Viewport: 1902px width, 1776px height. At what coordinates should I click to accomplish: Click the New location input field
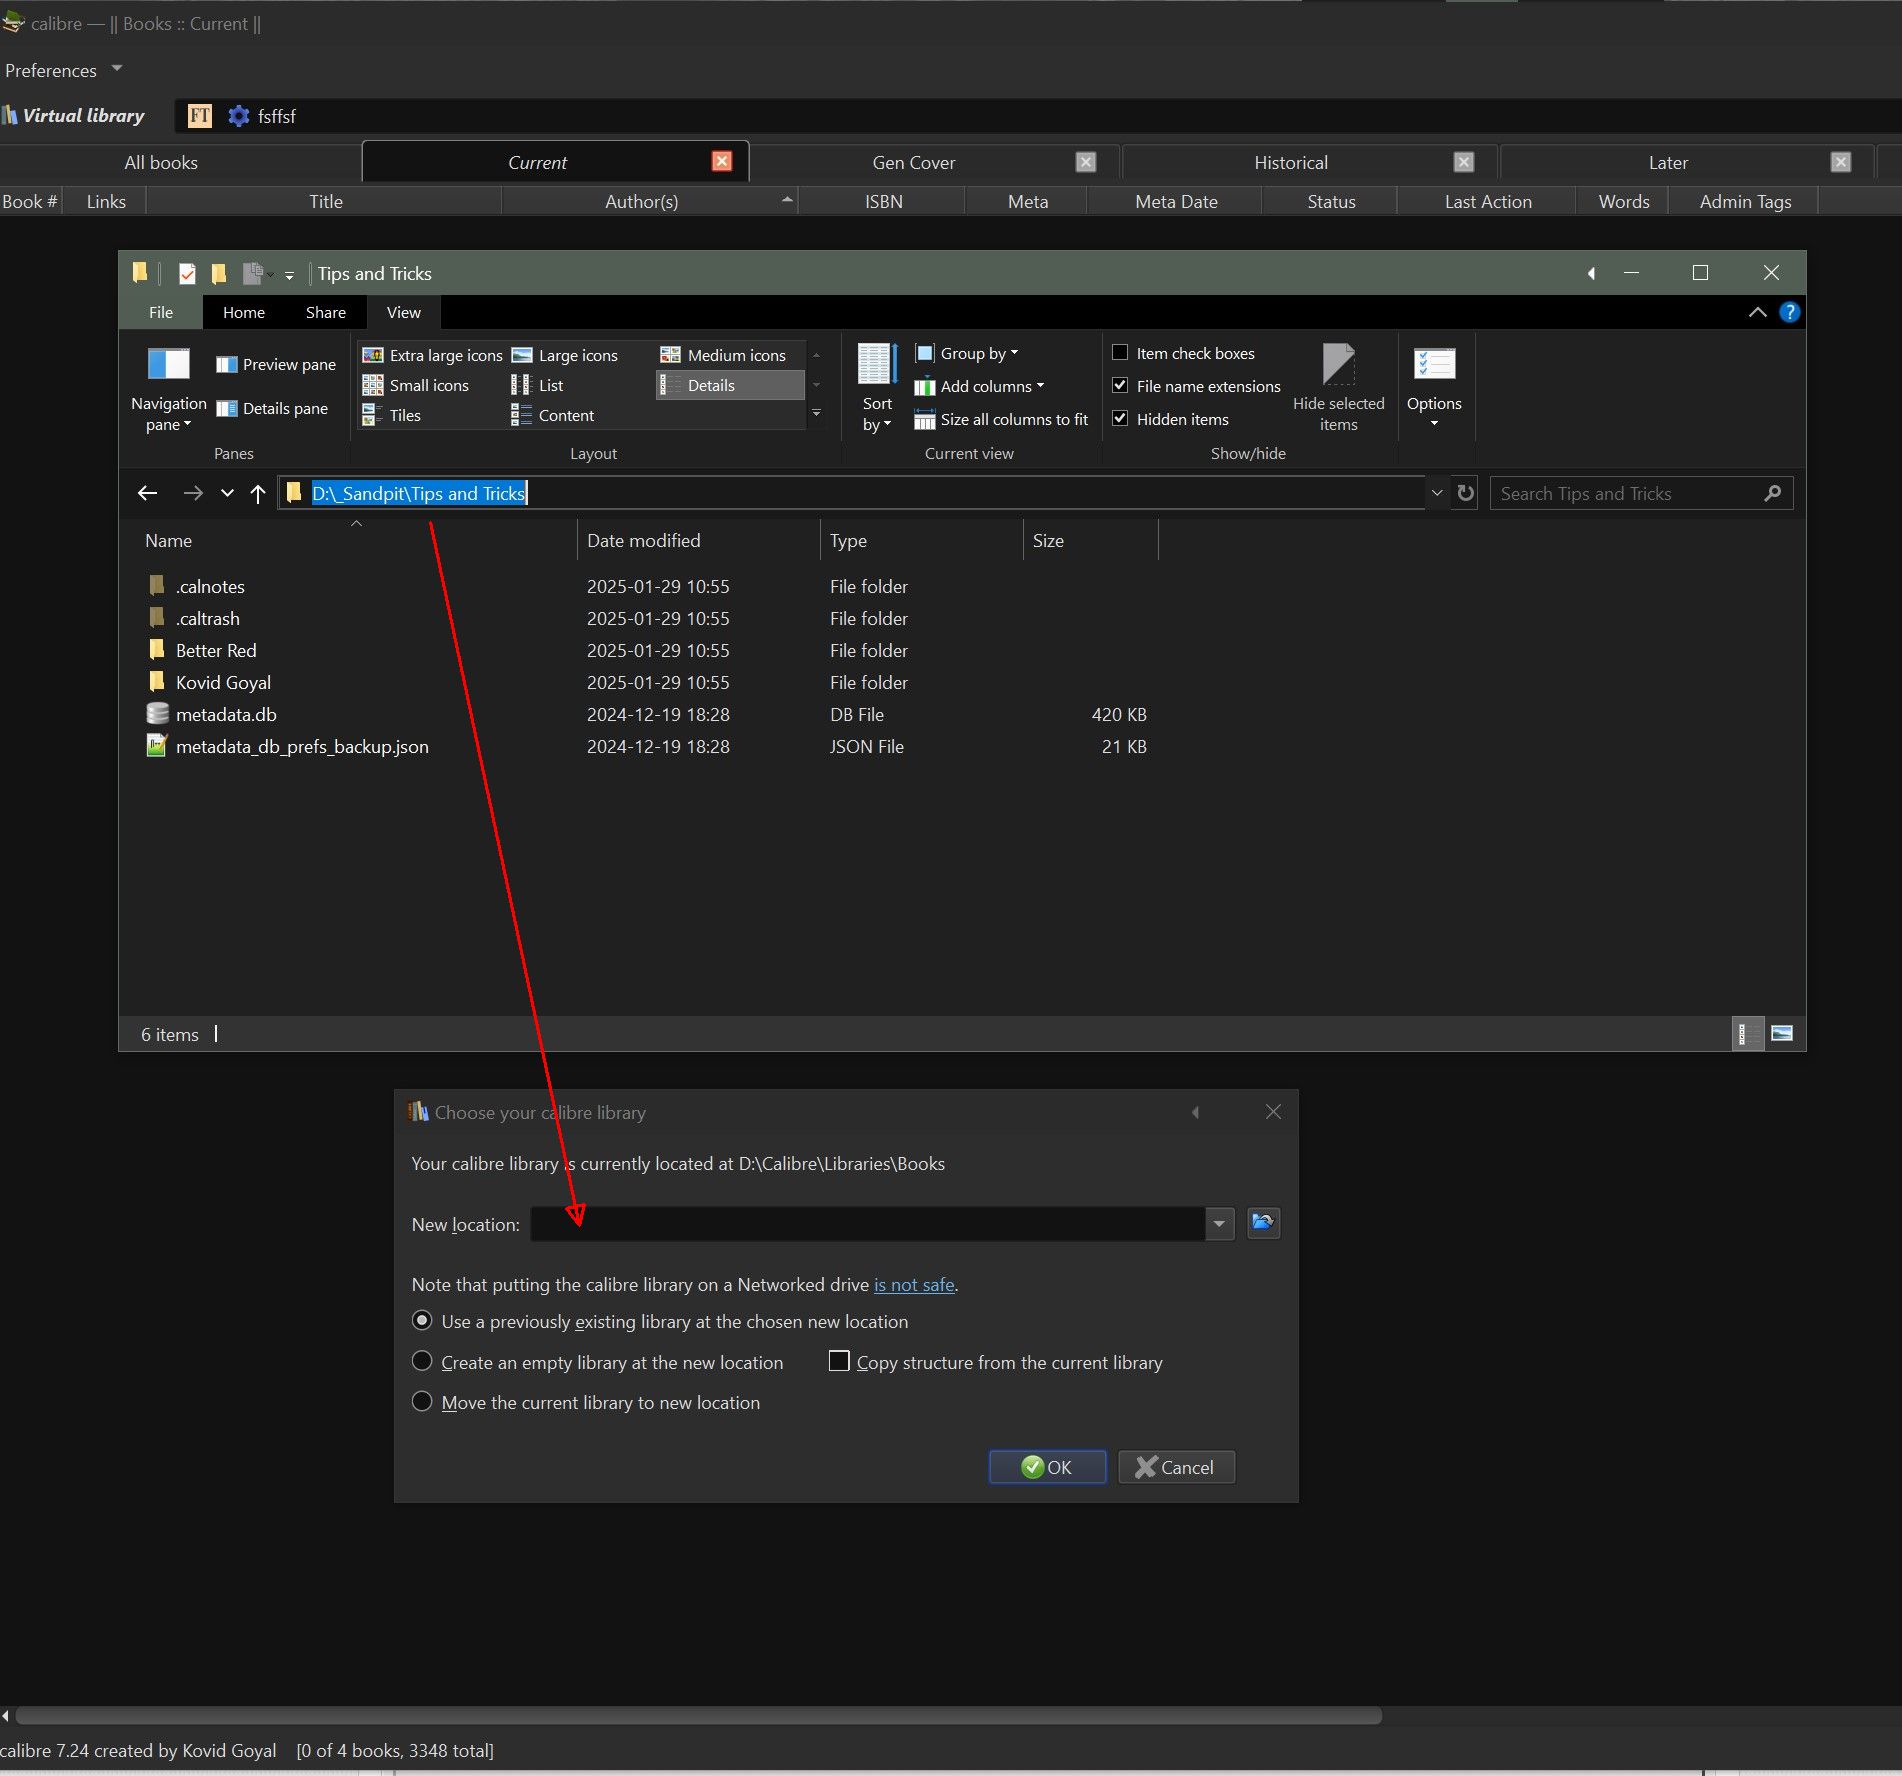point(867,1224)
